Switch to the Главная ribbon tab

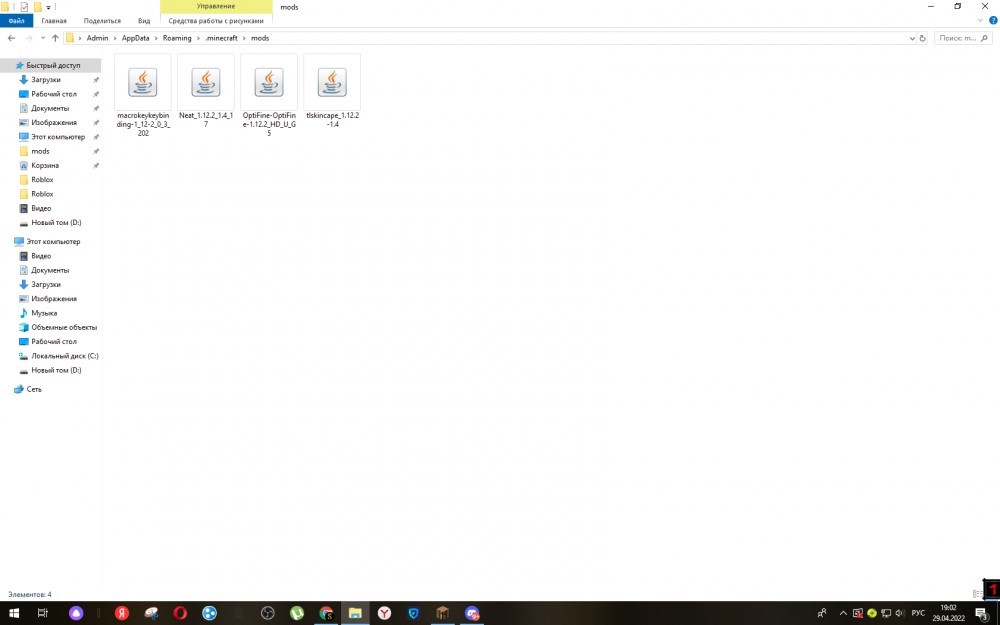click(x=54, y=21)
